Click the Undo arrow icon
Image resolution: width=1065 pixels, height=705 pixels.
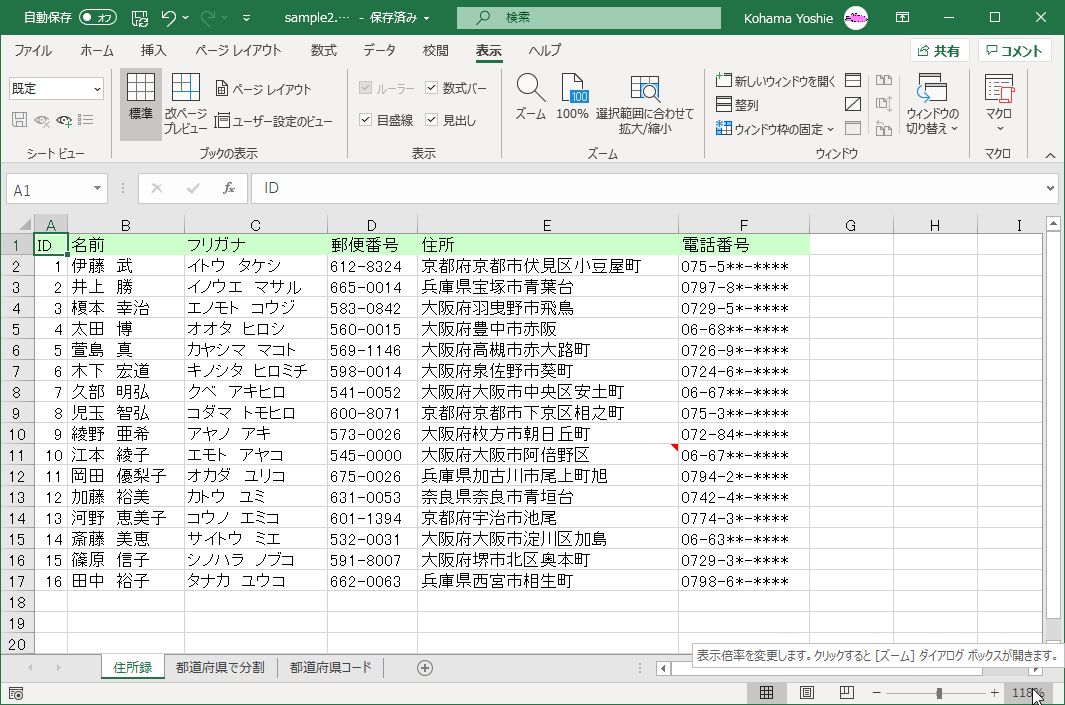[168, 18]
